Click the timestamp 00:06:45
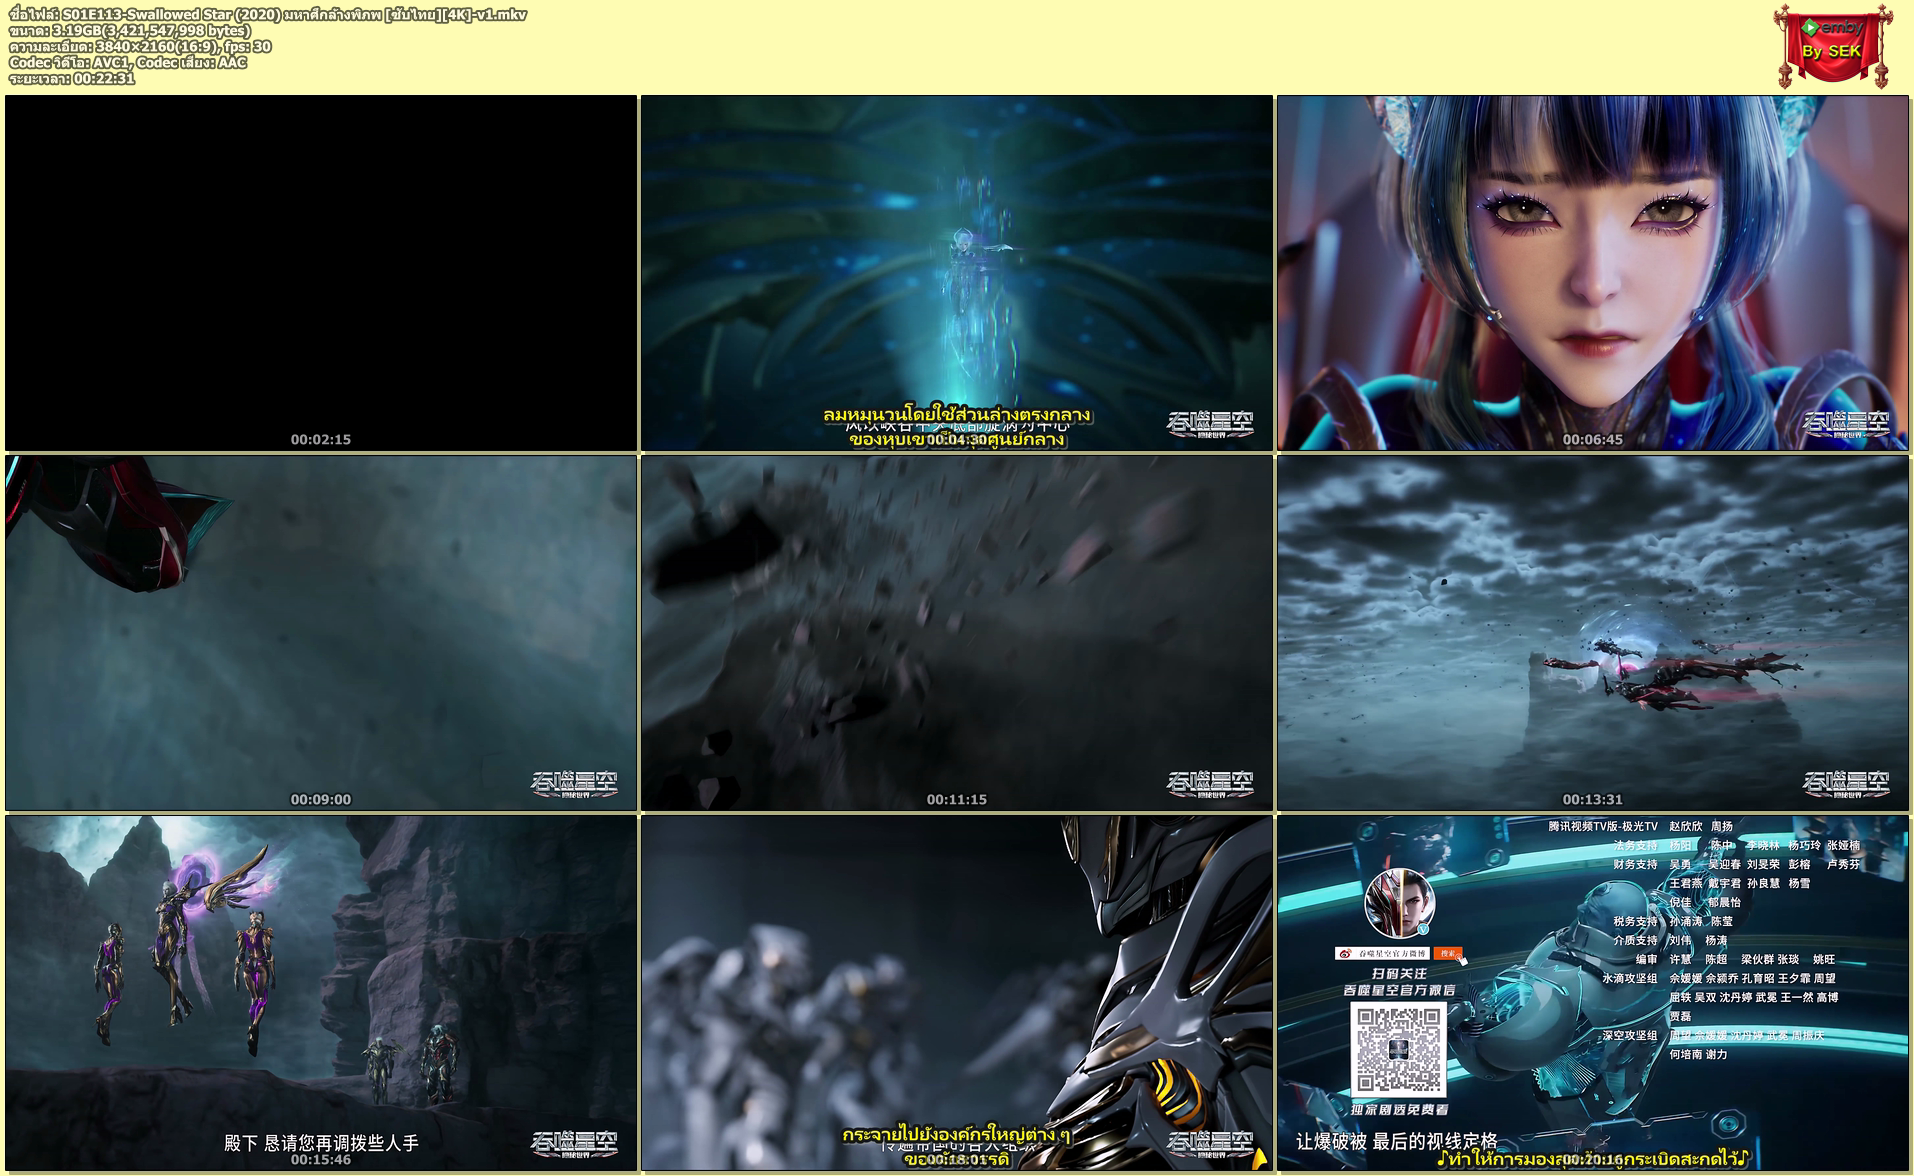 (1593, 439)
